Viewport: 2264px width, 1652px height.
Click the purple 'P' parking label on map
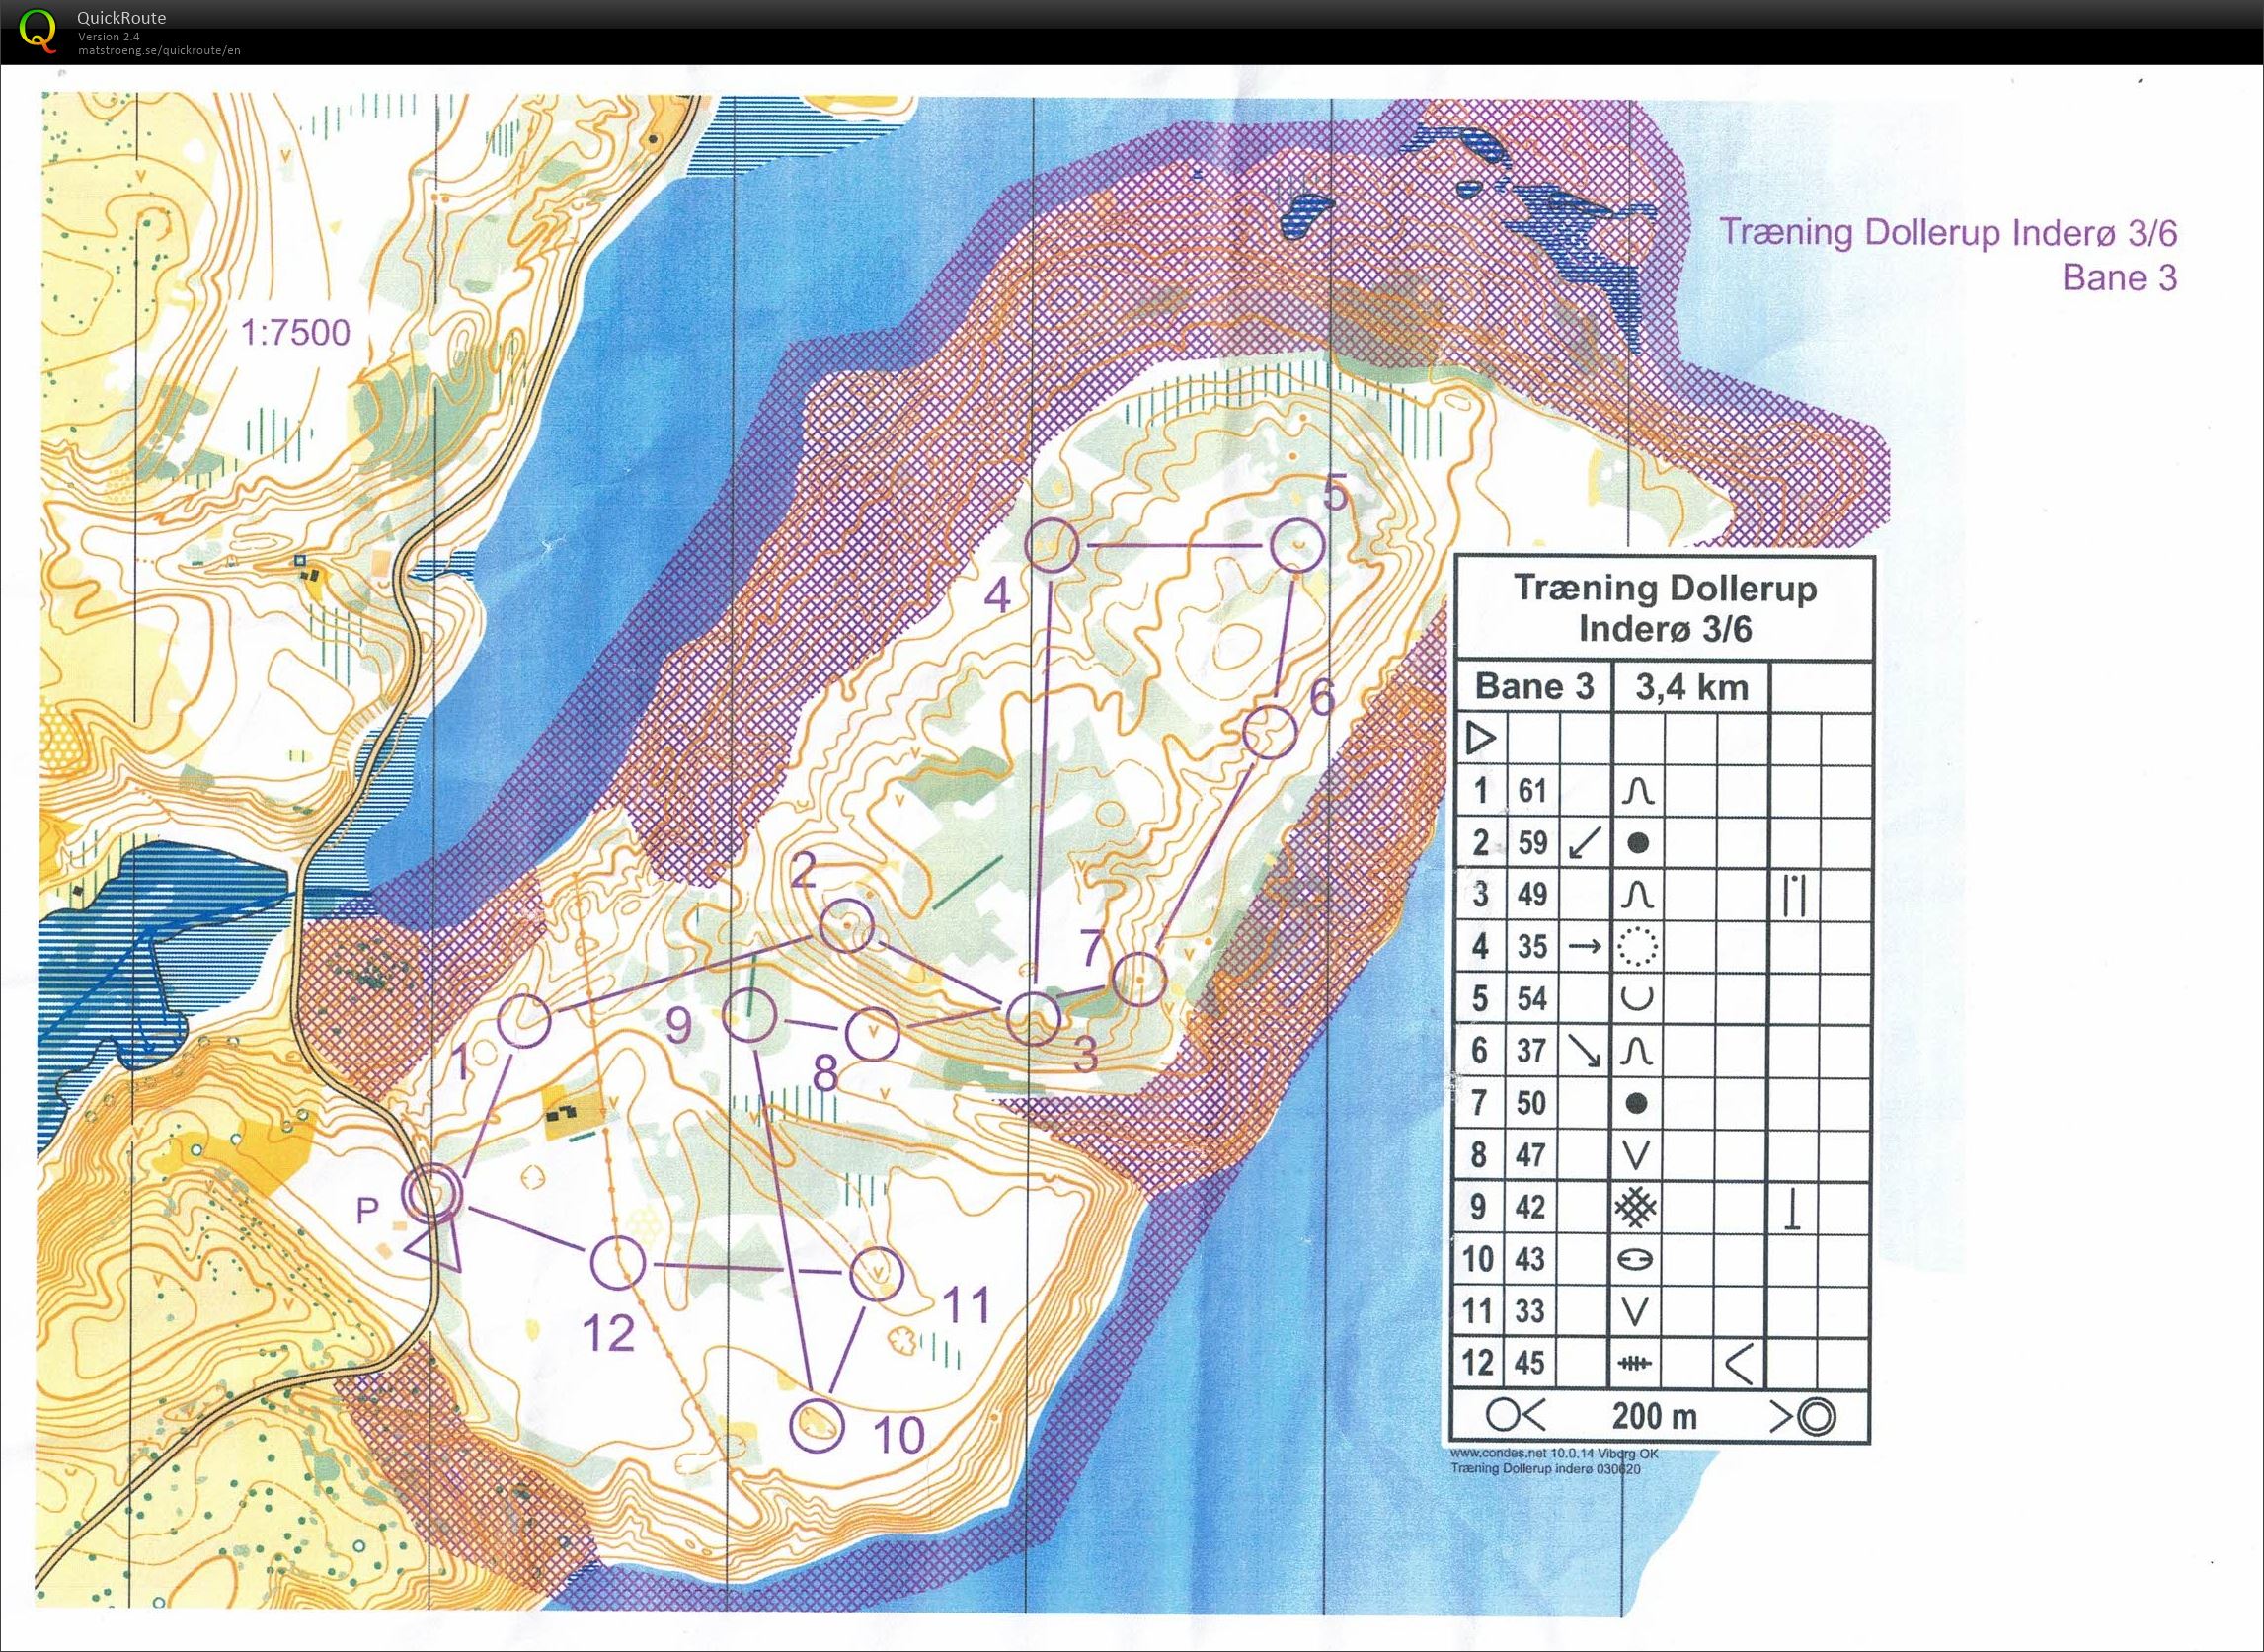tap(367, 1211)
